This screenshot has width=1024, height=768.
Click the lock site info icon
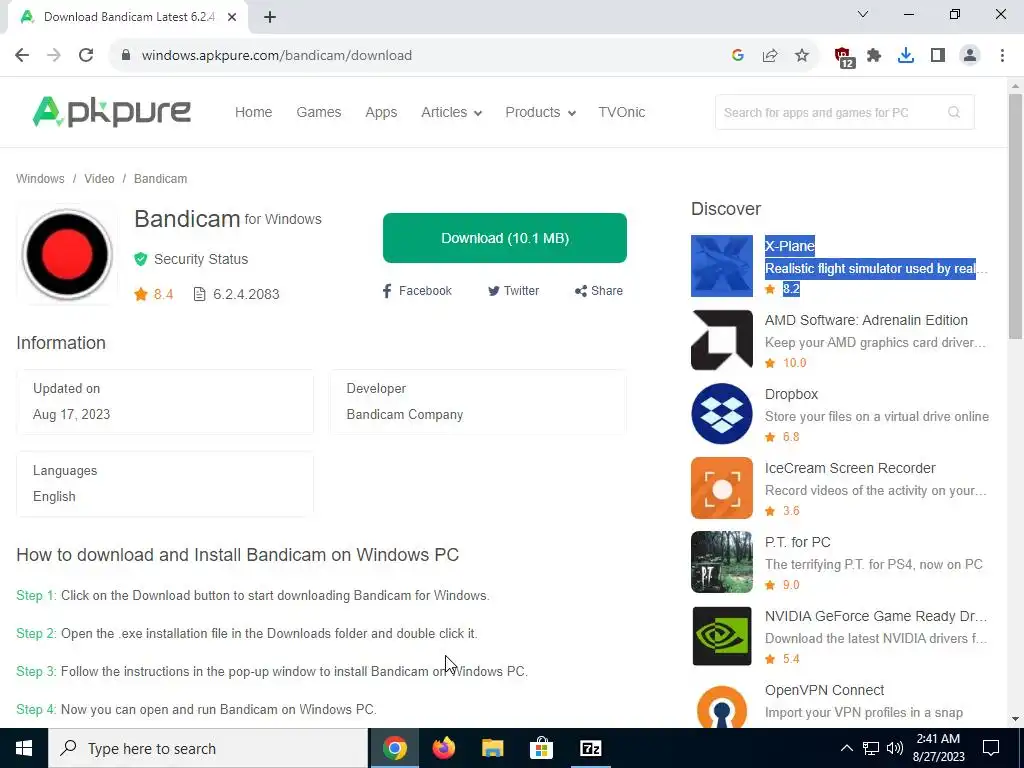coord(126,56)
